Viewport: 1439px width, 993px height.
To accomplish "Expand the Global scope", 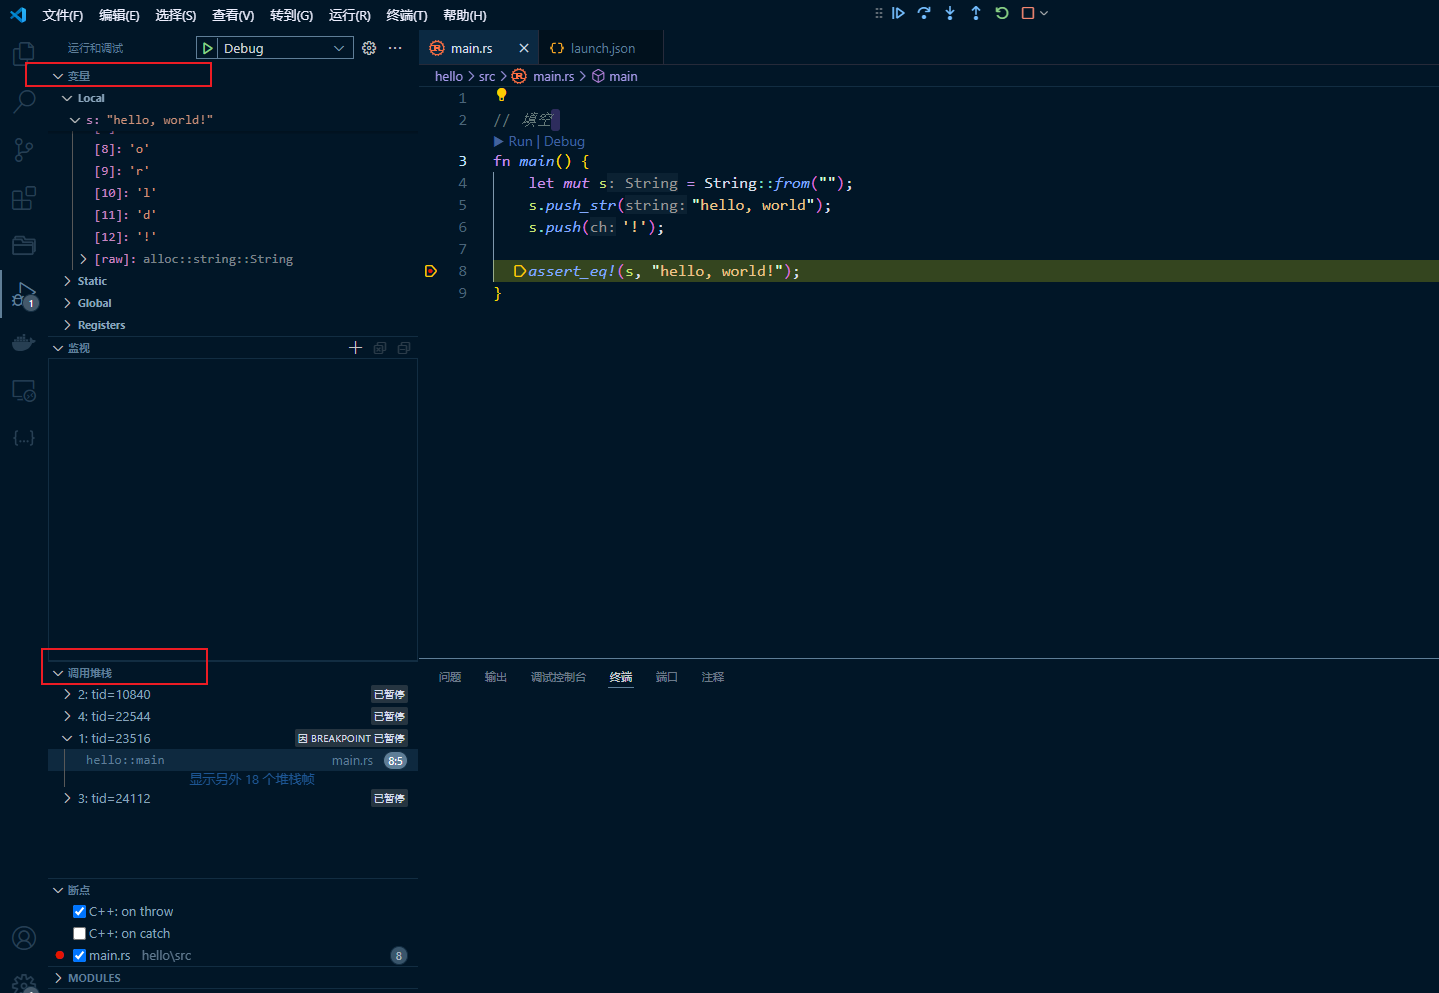I will pos(67,303).
